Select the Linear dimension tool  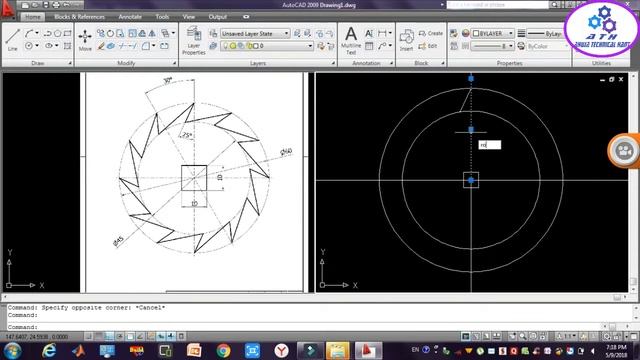tap(382, 33)
